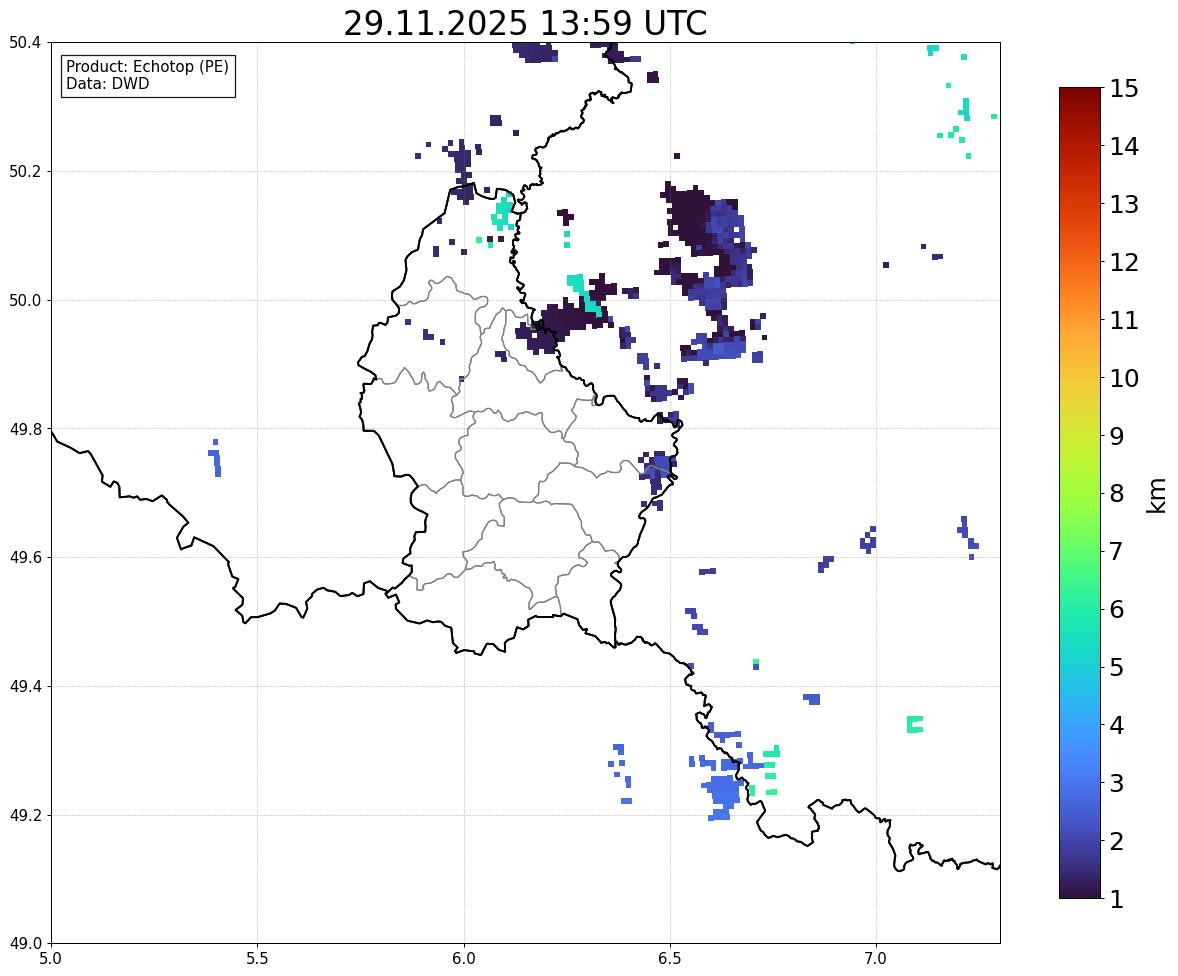Click colorbar tick label '5'
The width and height of the screenshot is (1178, 976).
[x=1117, y=667]
